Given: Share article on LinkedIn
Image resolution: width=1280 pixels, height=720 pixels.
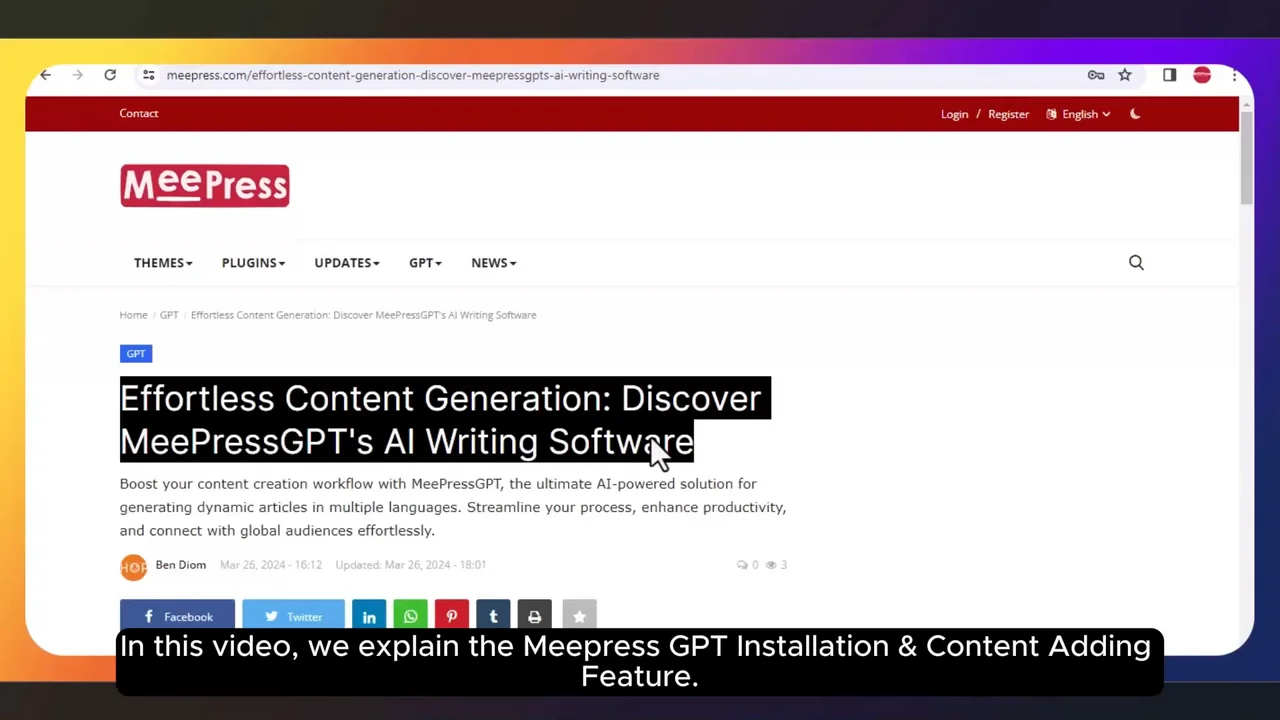Looking at the screenshot, I should pyautogui.click(x=369, y=616).
